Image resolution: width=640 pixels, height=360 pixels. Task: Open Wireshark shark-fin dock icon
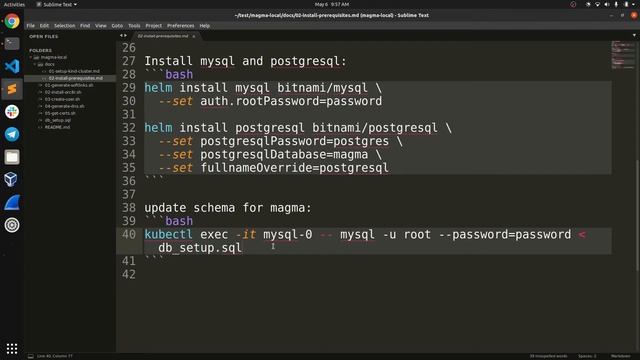pos(12,202)
